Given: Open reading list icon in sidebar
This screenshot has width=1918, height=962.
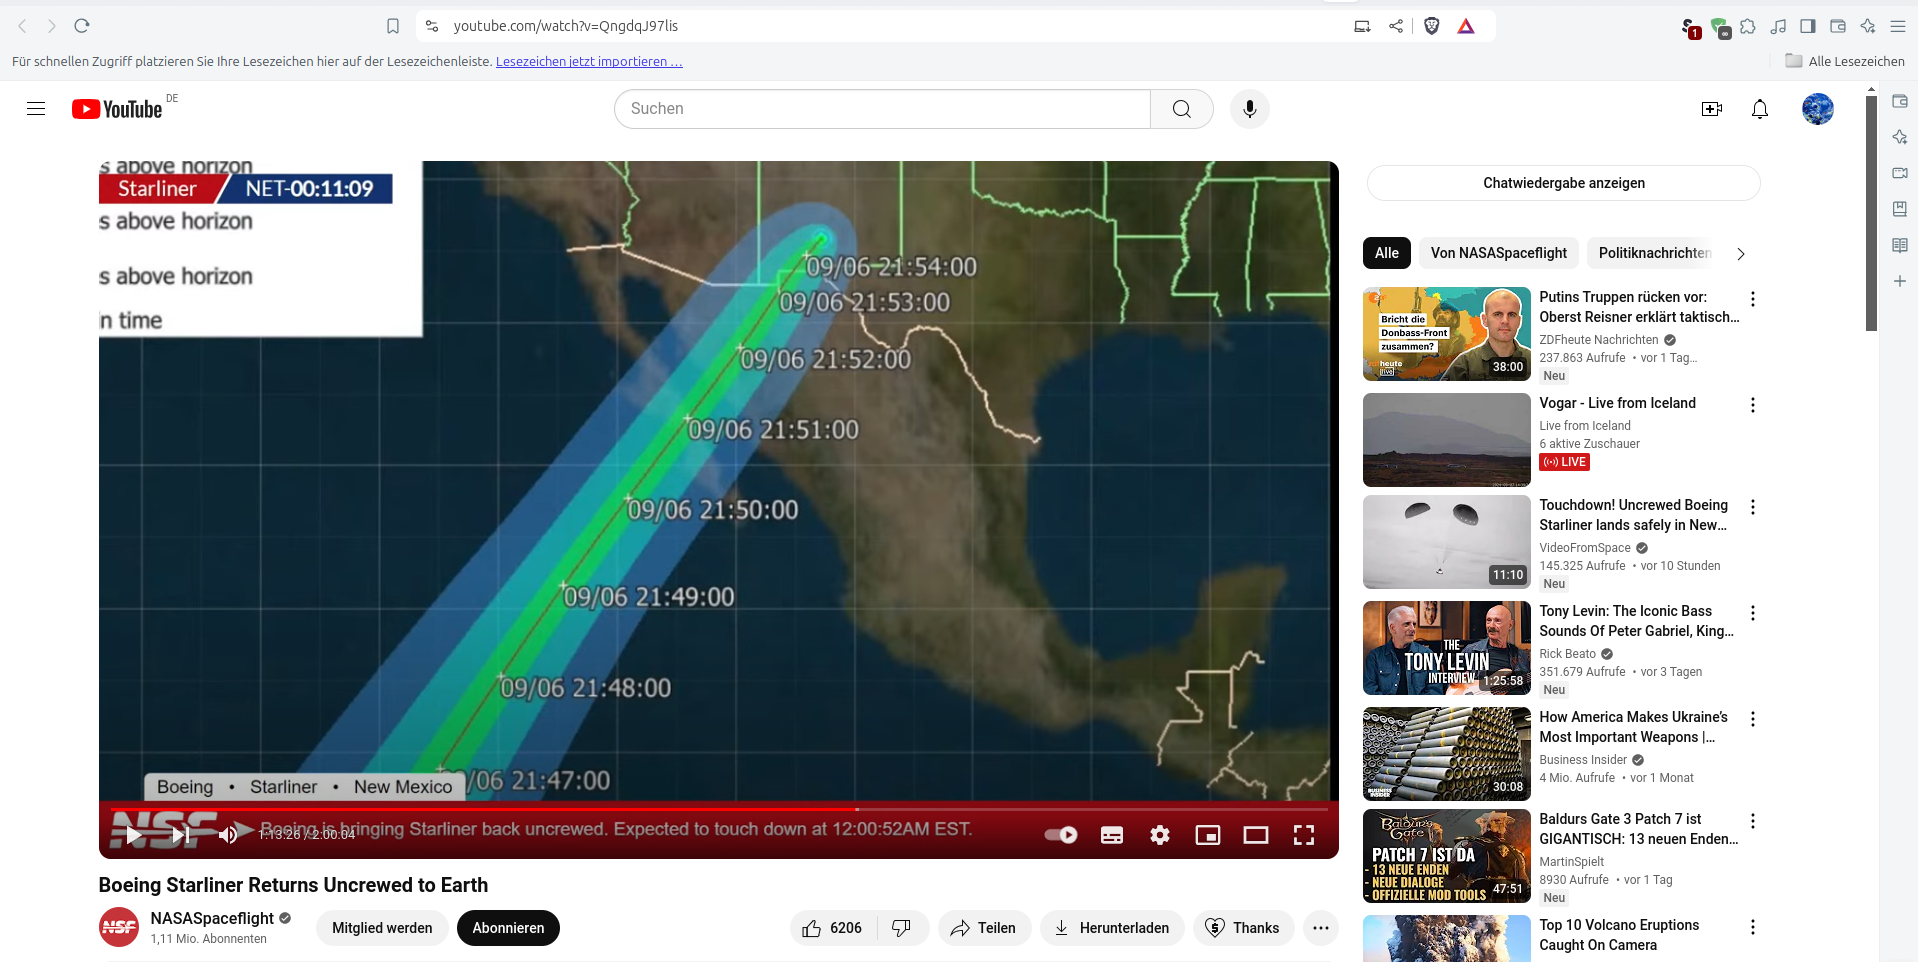Looking at the screenshot, I should tap(1900, 245).
